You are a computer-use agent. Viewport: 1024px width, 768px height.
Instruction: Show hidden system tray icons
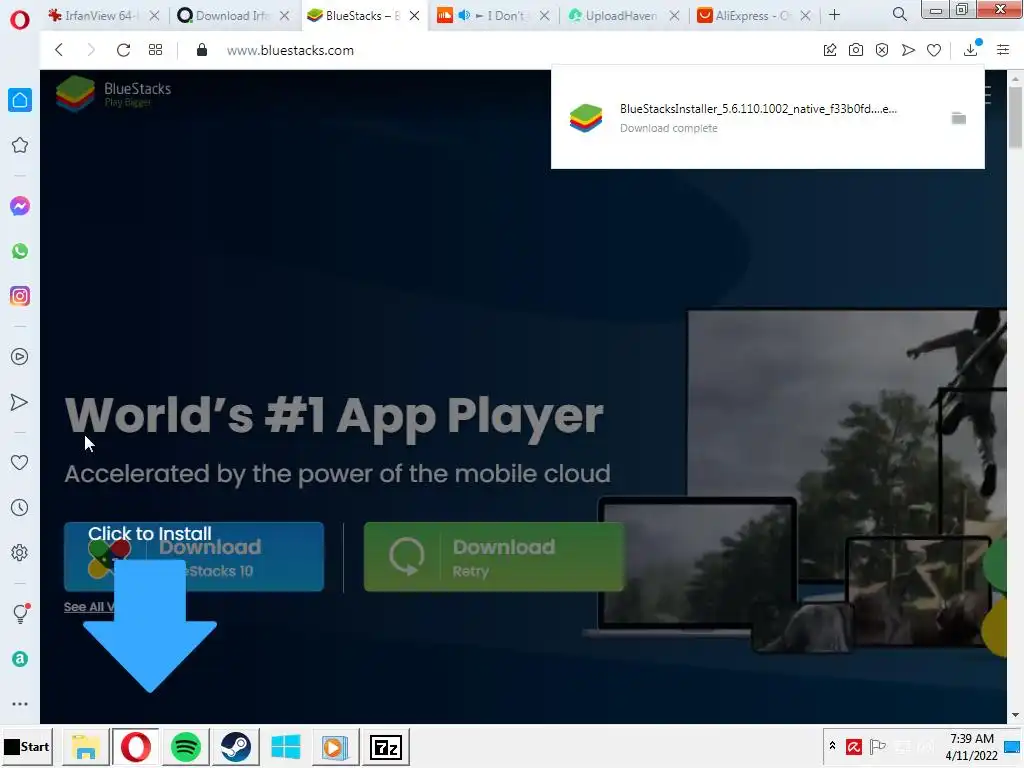pyautogui.click(x=833, y=746)
